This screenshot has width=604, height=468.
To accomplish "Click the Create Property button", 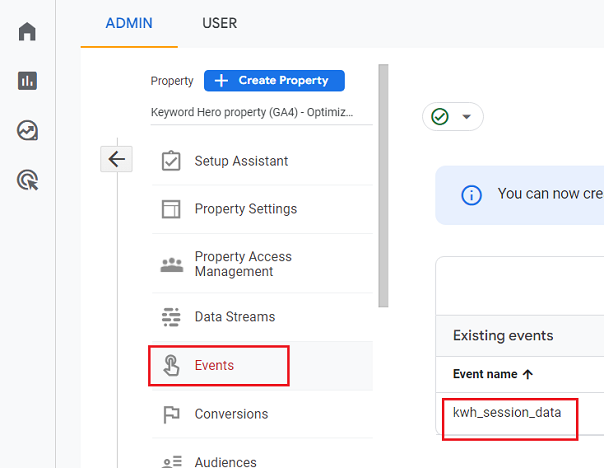I will [x=274, y=81].
